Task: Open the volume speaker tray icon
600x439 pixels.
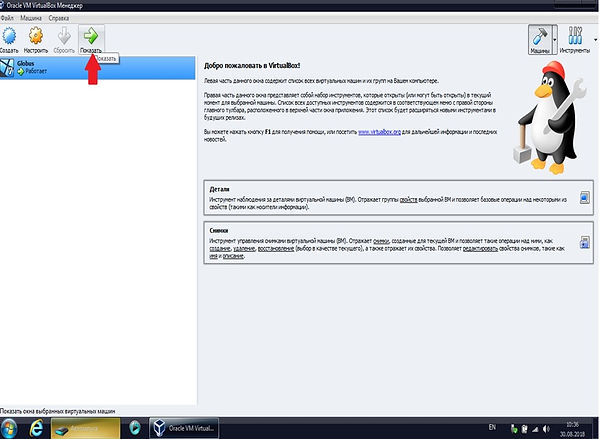Action: 546,429
